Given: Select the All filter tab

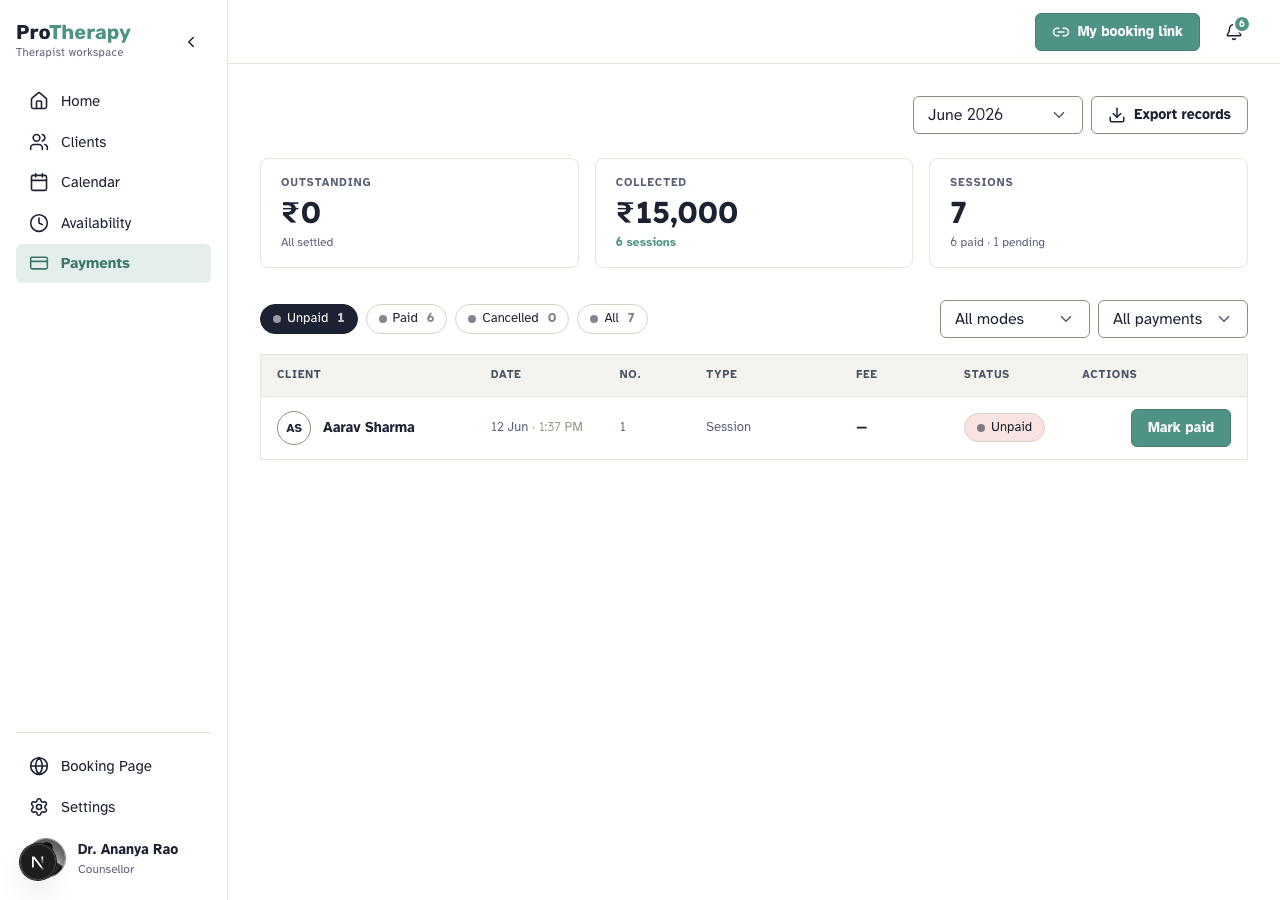Looking at the screenshot, I should 612,319.
